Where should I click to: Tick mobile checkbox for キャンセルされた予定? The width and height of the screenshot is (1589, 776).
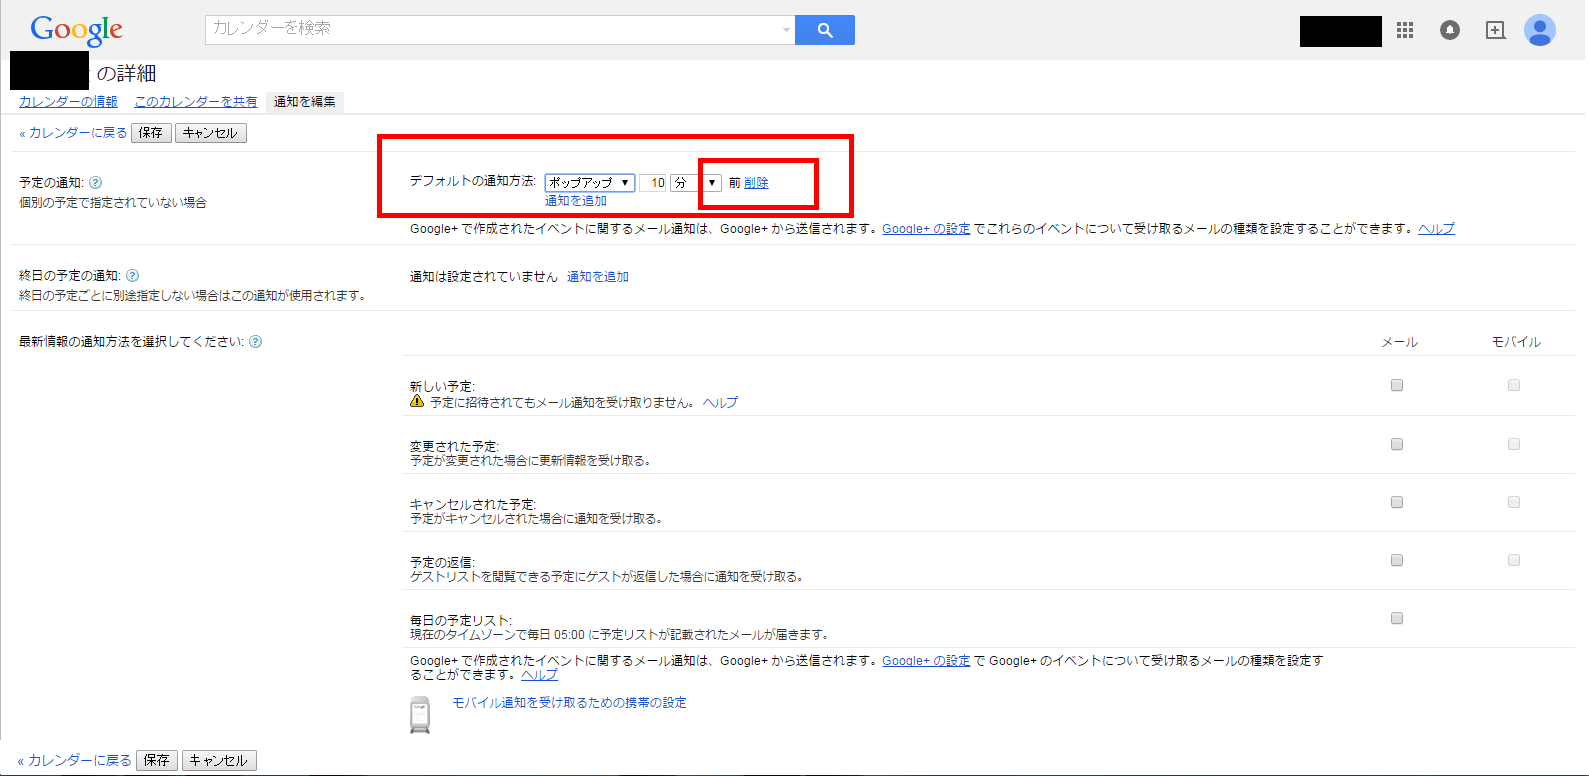[x=1514, y=502]
